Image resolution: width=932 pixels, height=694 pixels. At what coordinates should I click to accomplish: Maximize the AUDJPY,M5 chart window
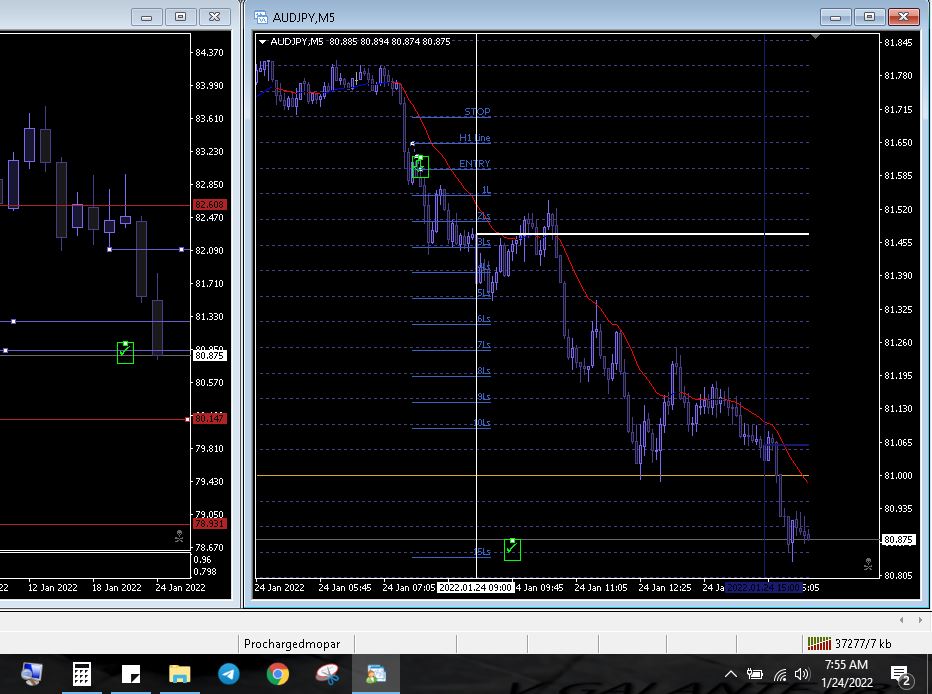(x=869, y=17)
